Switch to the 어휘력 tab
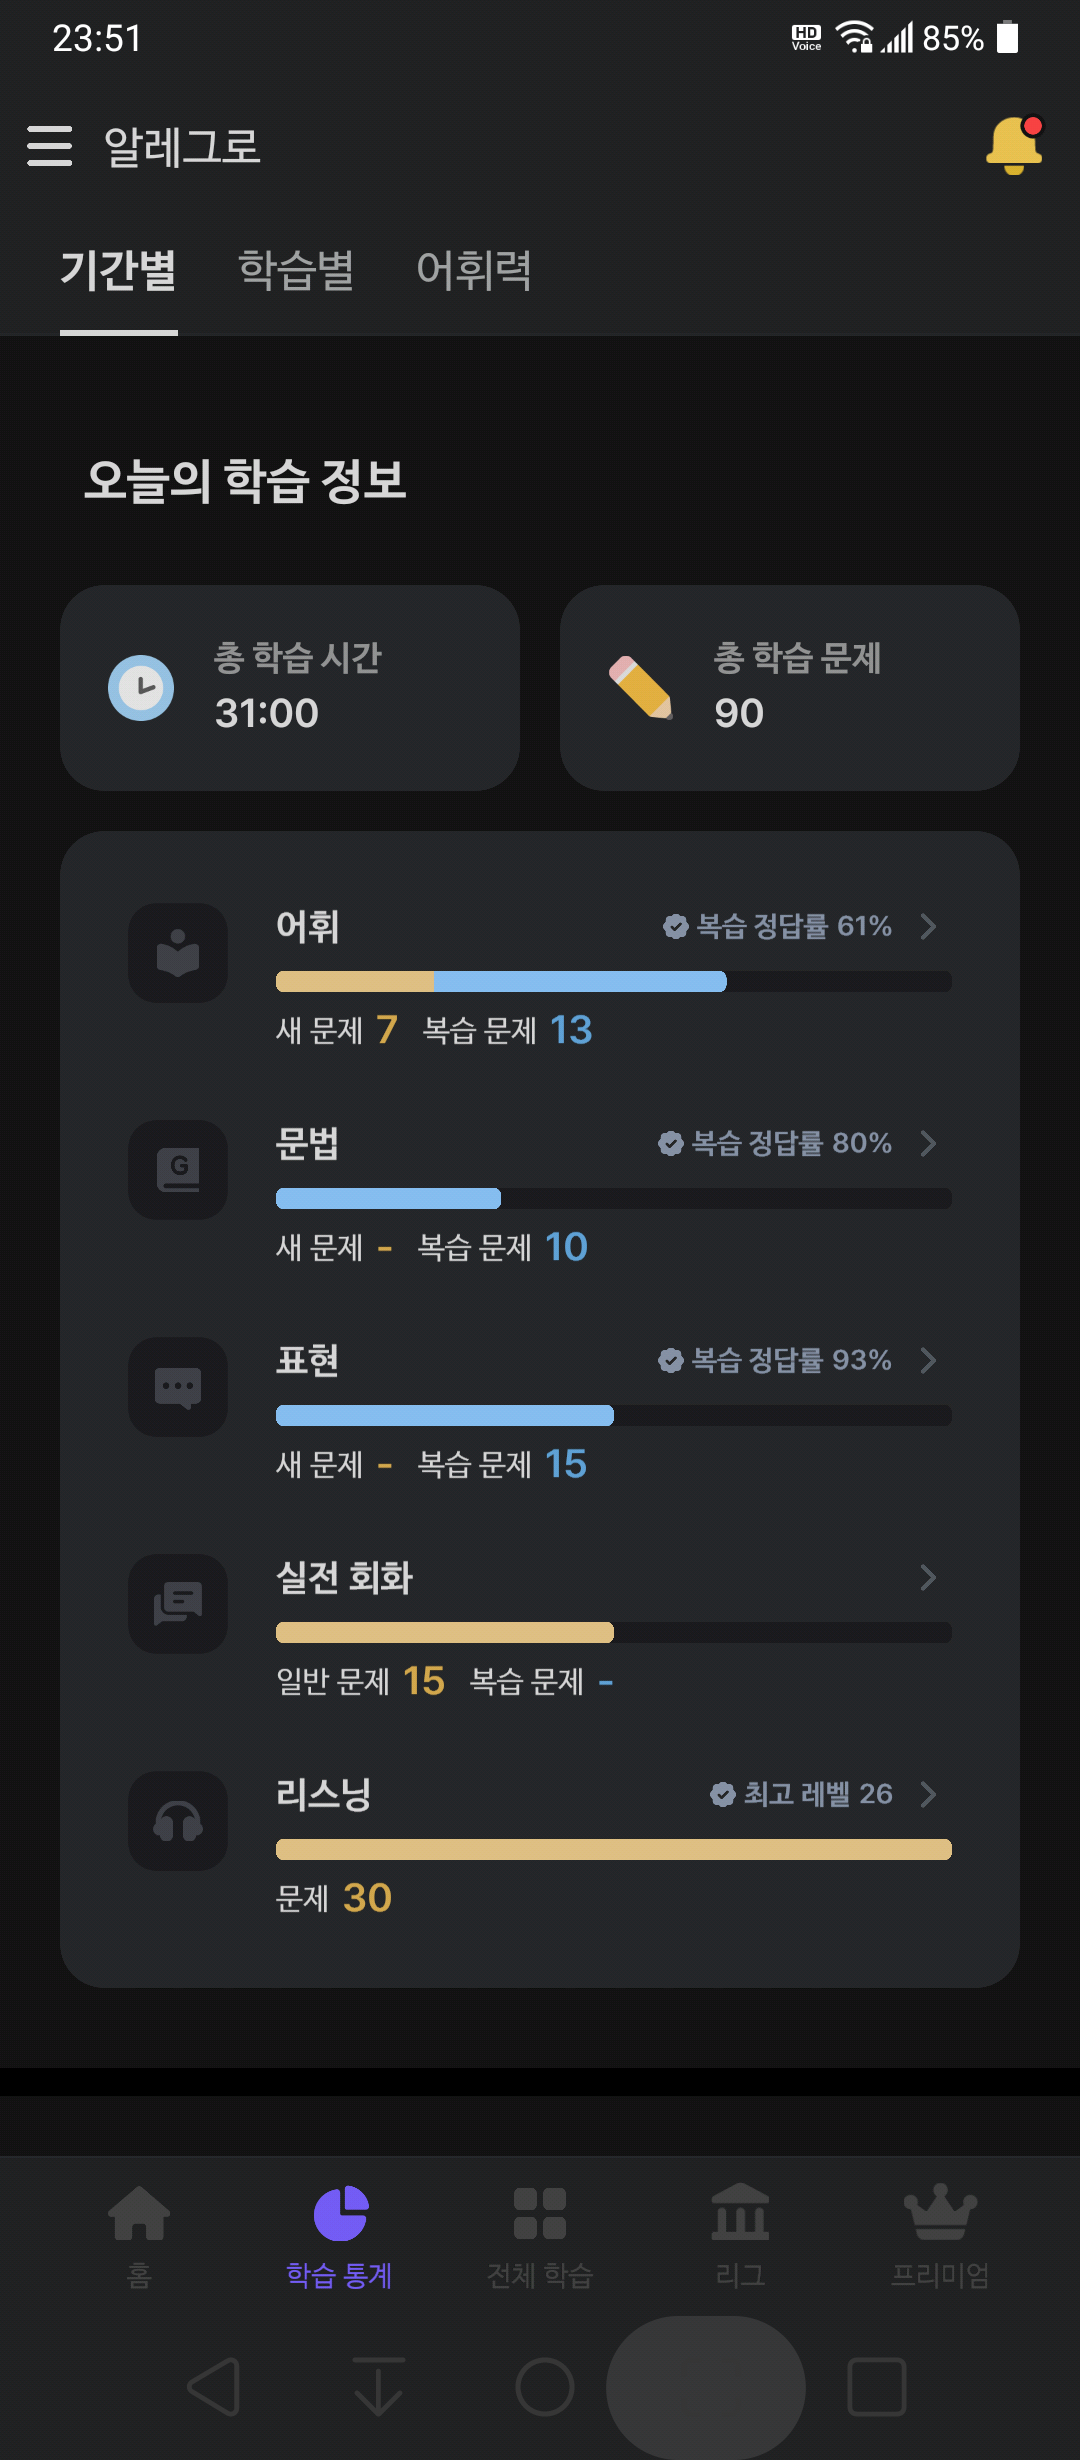Screen dimensions: 1080x2460 pos(474,270)
